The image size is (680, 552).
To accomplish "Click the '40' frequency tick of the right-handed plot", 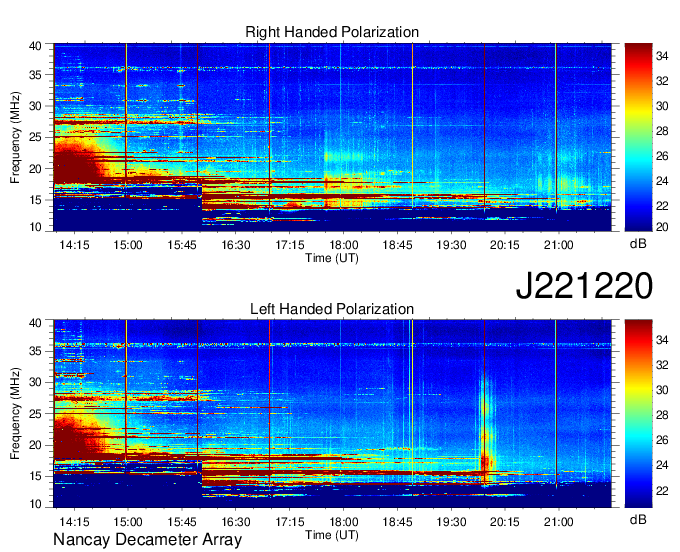I will click(x=36, y=46).
